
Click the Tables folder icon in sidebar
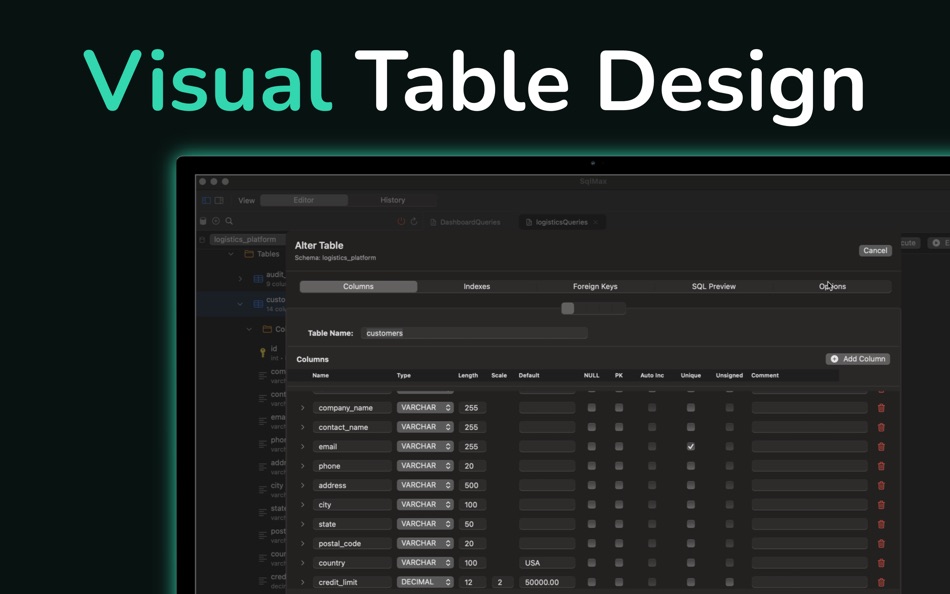(x=249, y=254)
